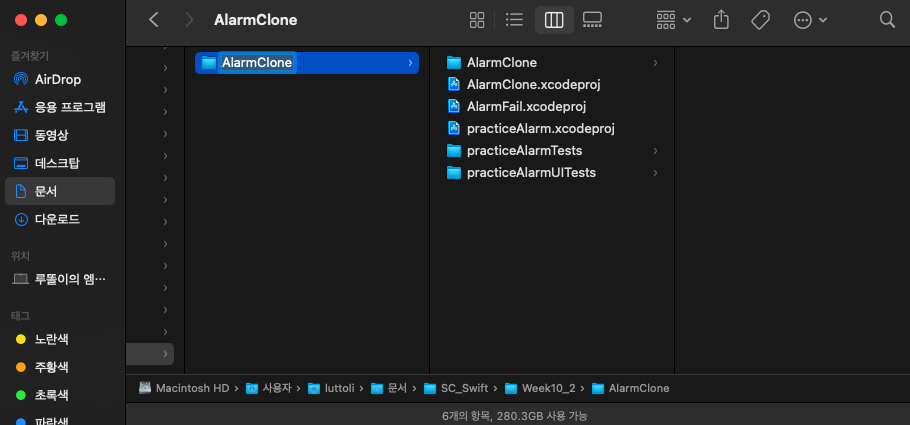This screenshot has width=910, height=425.
Task: Click the Share icon
Action: (721, 20)
